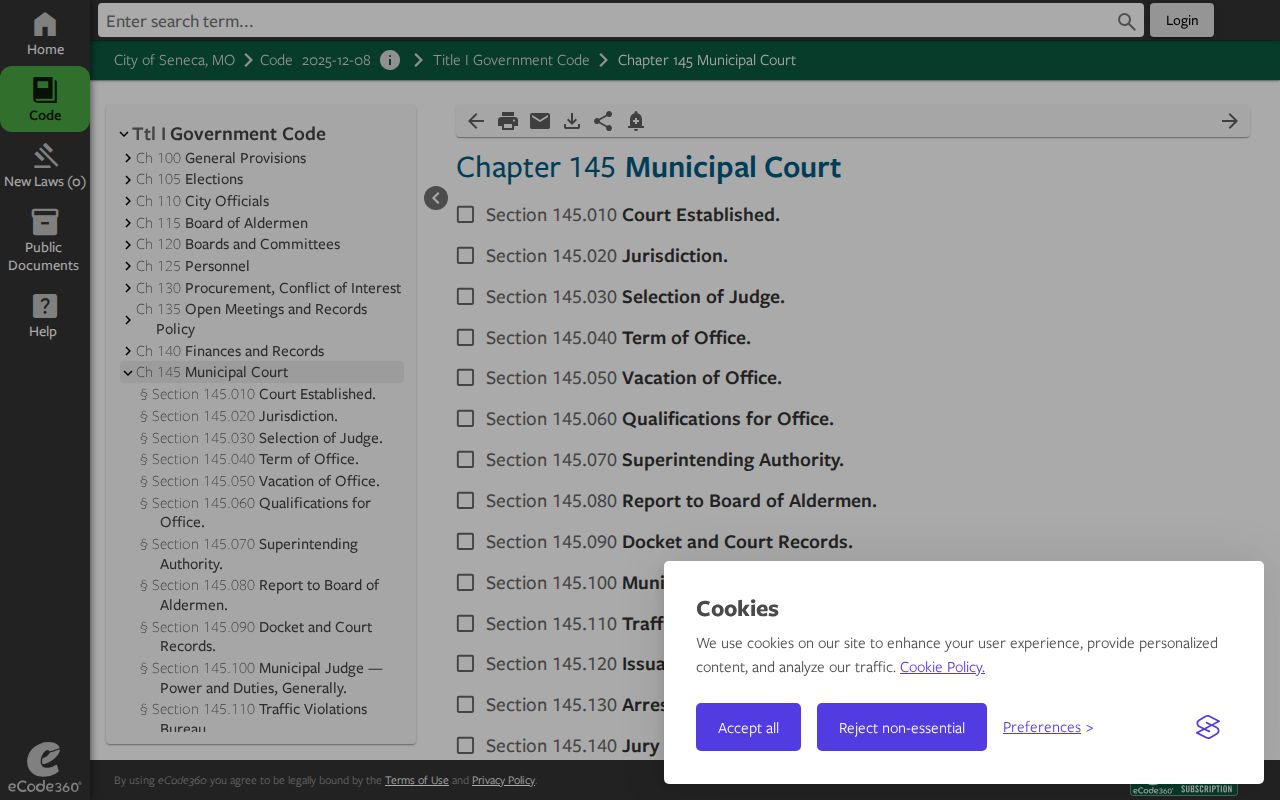Image resolution: width=1280 pixels, height=800 pixels.
Task: Expand Ch 100 General Provisions
Action: (128, 158)
